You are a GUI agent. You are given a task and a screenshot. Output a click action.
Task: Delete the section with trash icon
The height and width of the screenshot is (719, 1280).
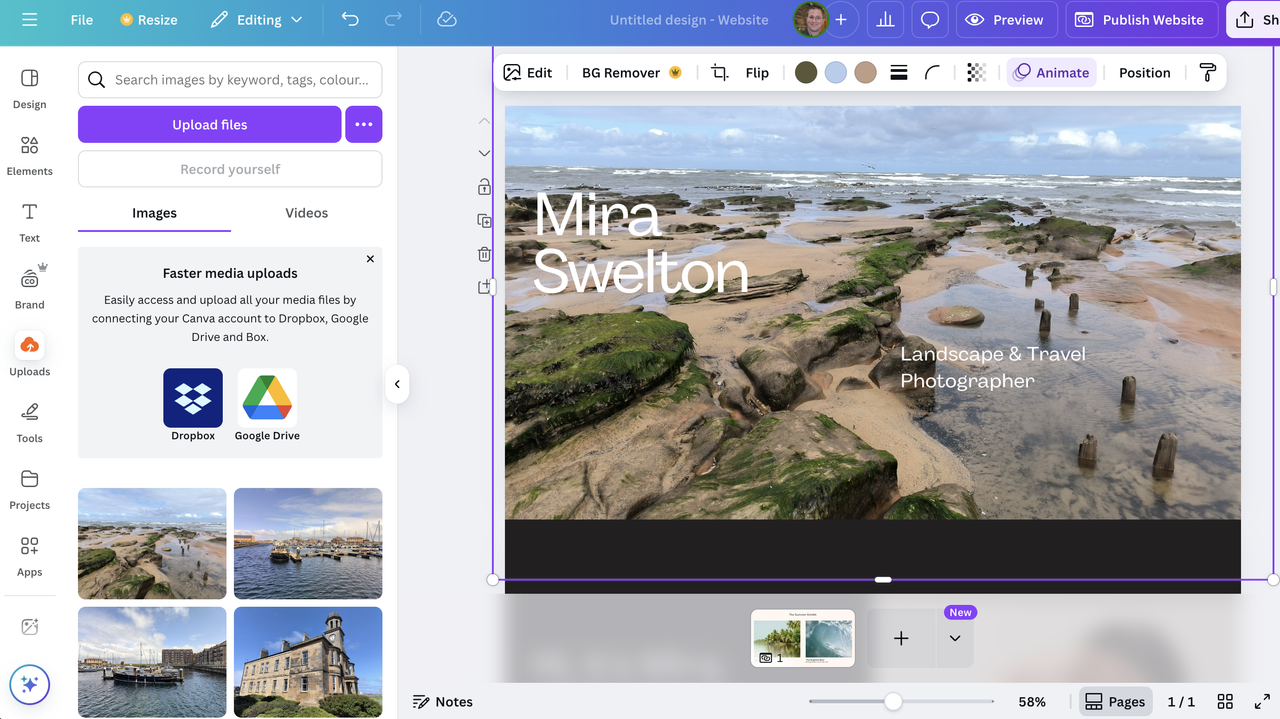click(484, 254)
